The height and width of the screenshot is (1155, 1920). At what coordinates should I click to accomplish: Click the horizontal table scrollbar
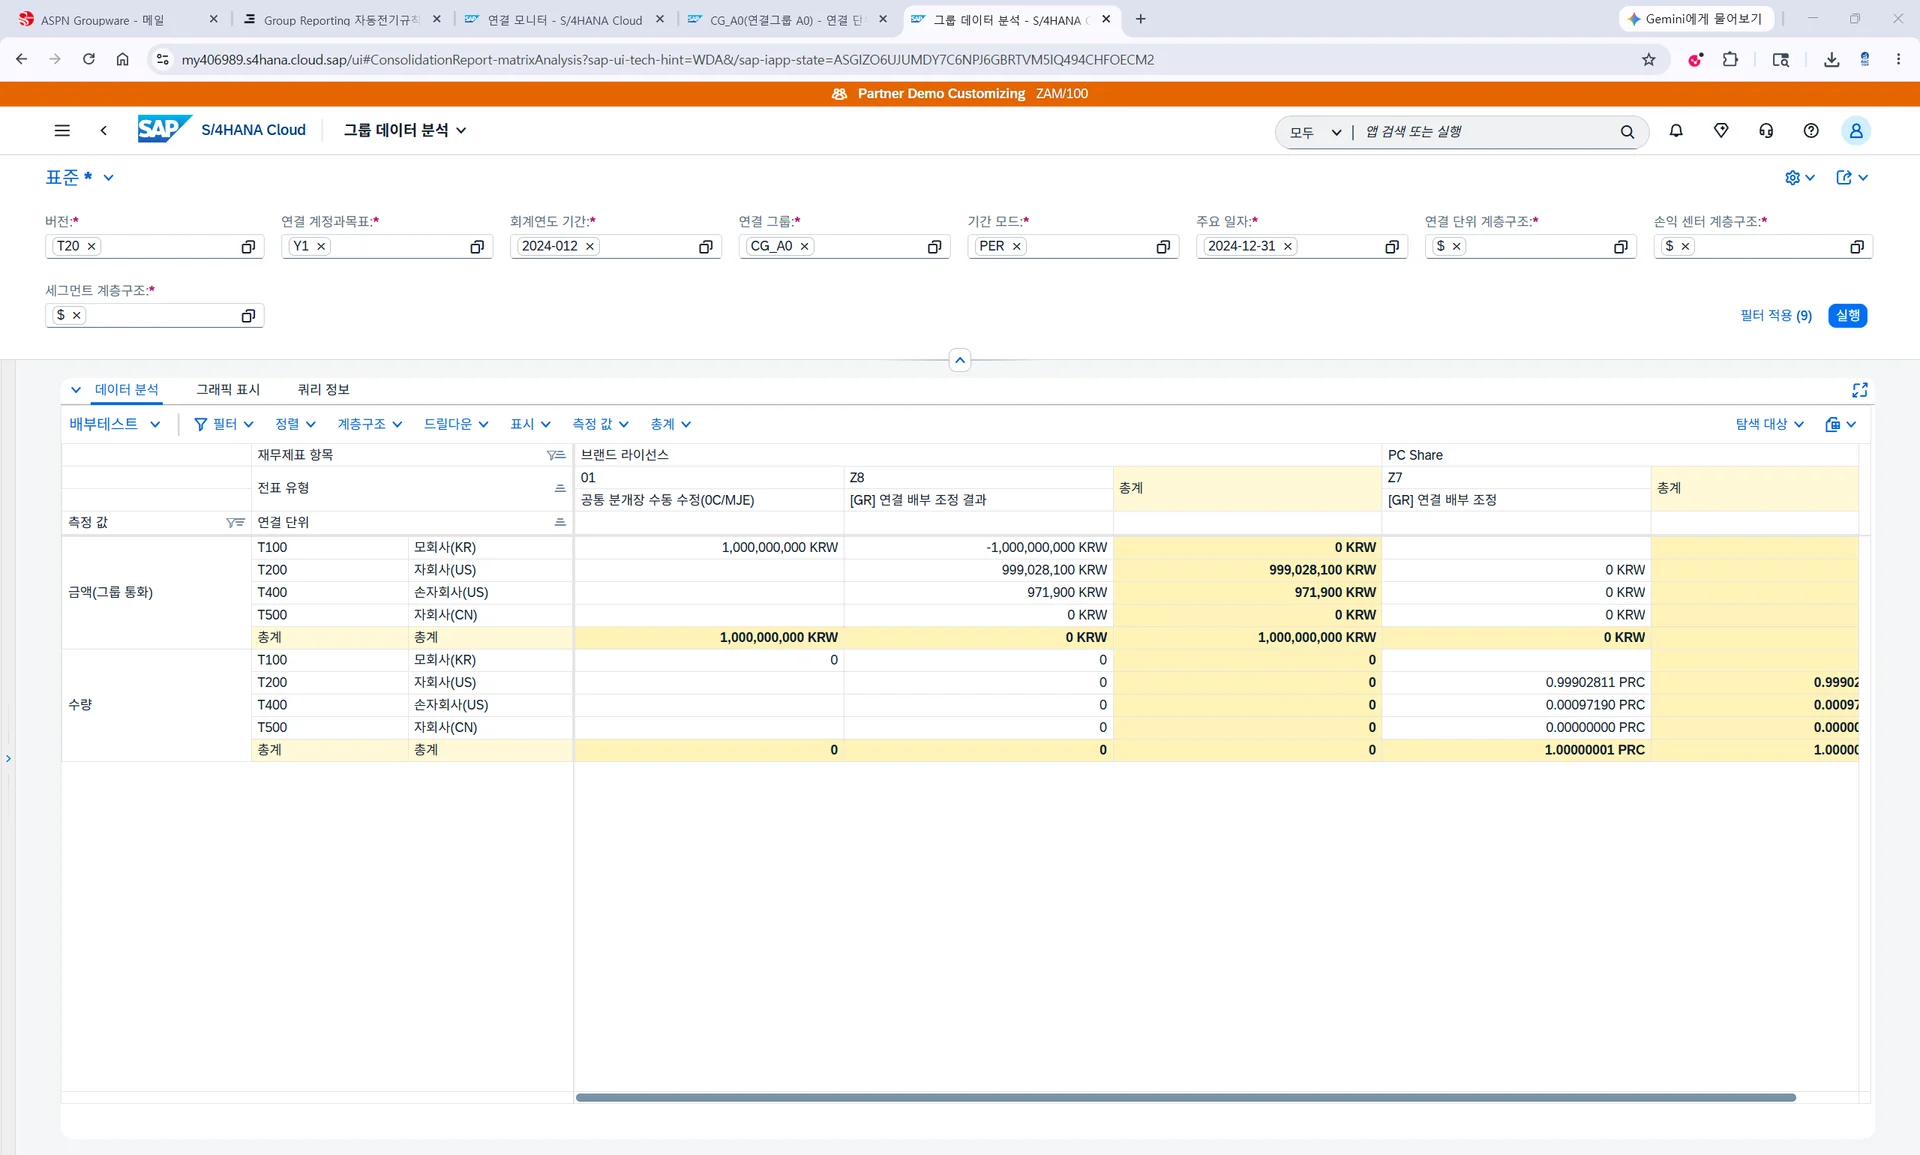[x=1186, y=1097]
